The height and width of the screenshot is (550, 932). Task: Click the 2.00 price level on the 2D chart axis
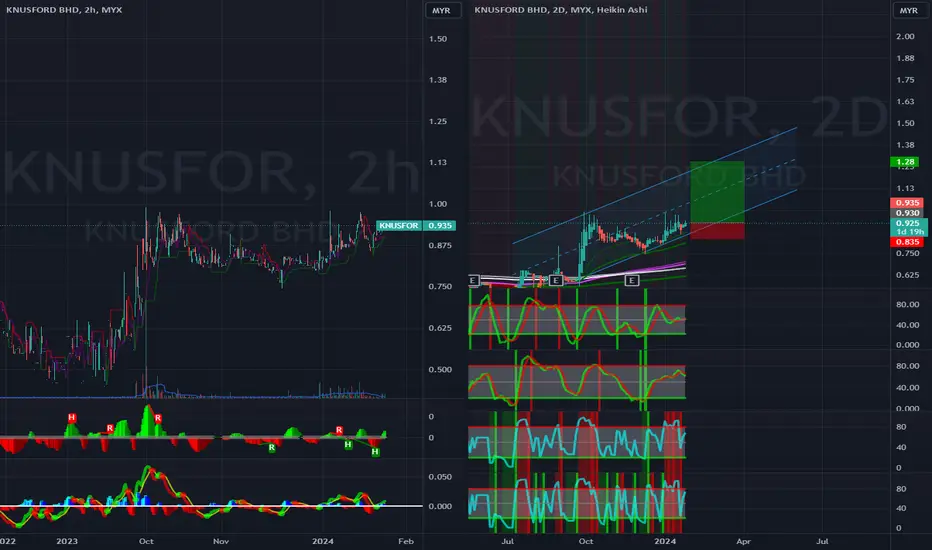pyautogui.click(x=905, y=36)
